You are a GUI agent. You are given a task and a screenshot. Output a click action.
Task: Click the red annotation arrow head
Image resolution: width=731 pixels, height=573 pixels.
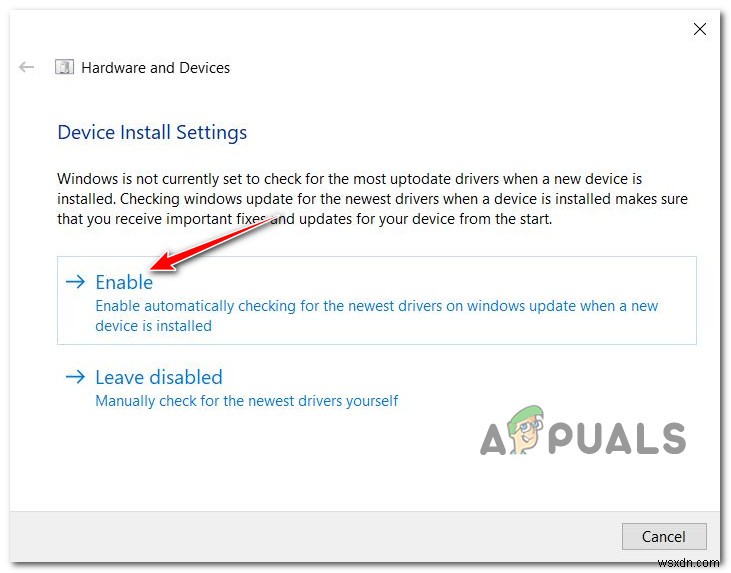[x=163, y=263]
